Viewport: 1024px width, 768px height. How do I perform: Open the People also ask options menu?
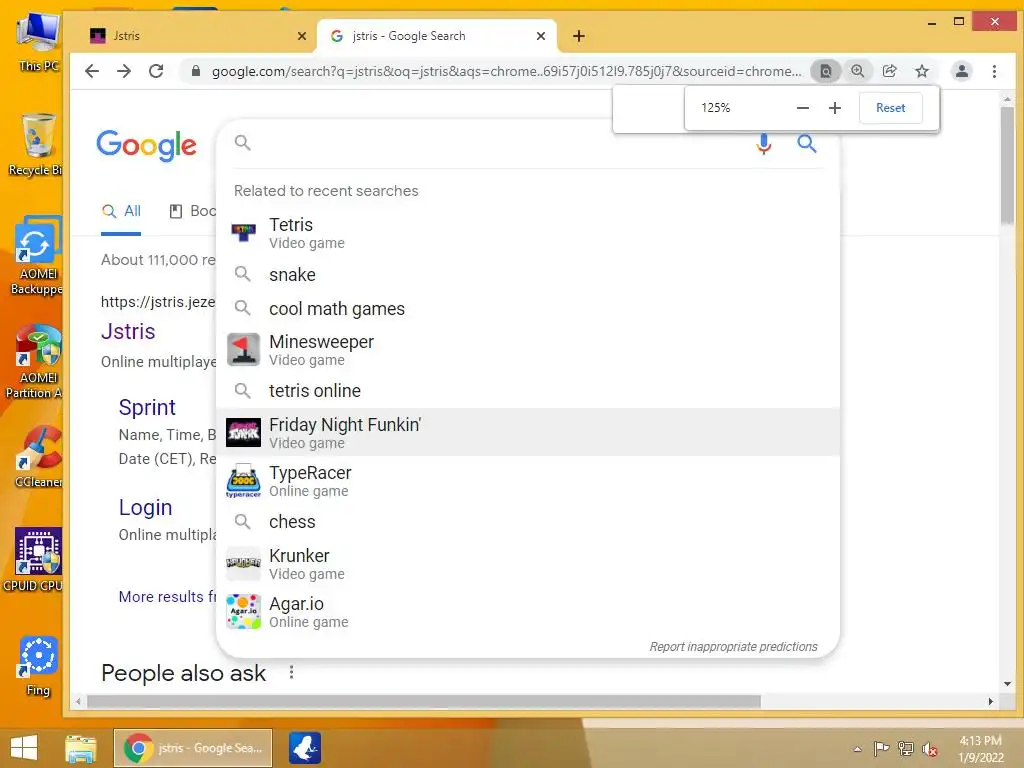pyautogui.click(x=291, y=672)
